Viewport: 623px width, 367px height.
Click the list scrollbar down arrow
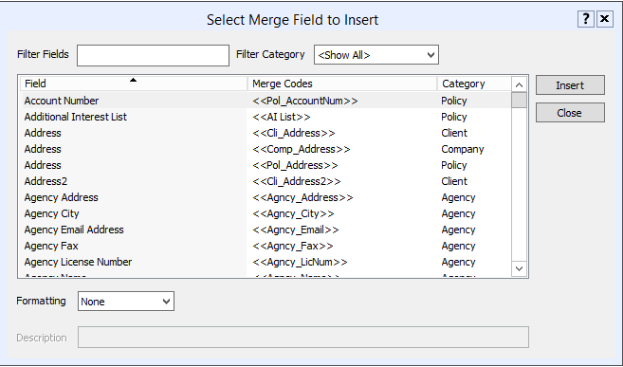[519, 268]
